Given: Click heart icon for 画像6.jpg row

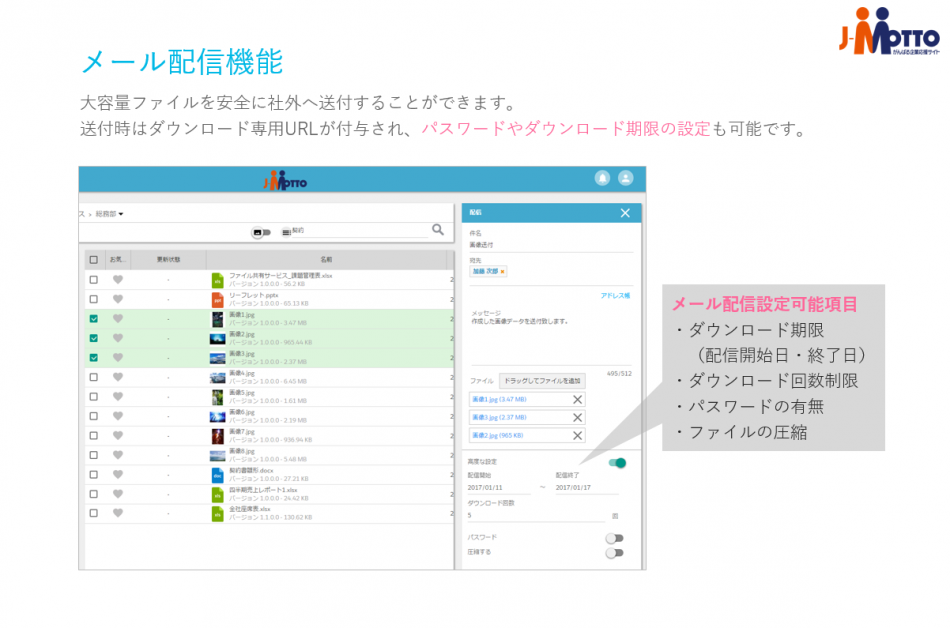Looking at the screenshot, I should (118, 416).
